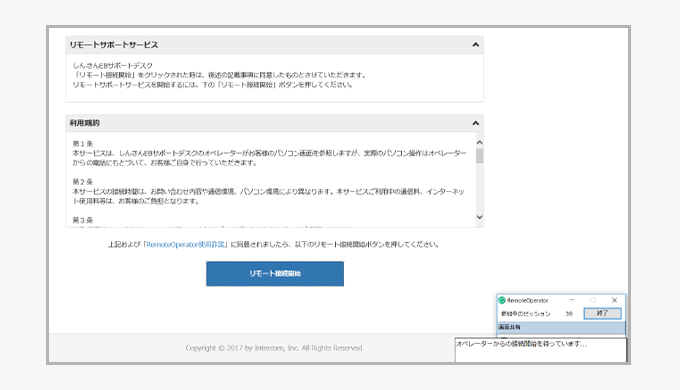Viewport: 680px width, 390px height.
Task: Close the RemoteOperator window
Action: (615, 300)
